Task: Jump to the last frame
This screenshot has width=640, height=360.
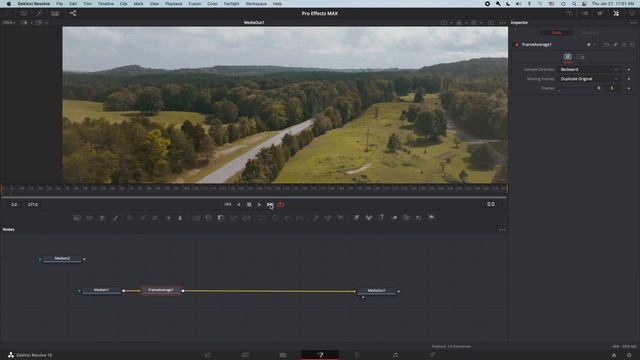Action: 270,204
